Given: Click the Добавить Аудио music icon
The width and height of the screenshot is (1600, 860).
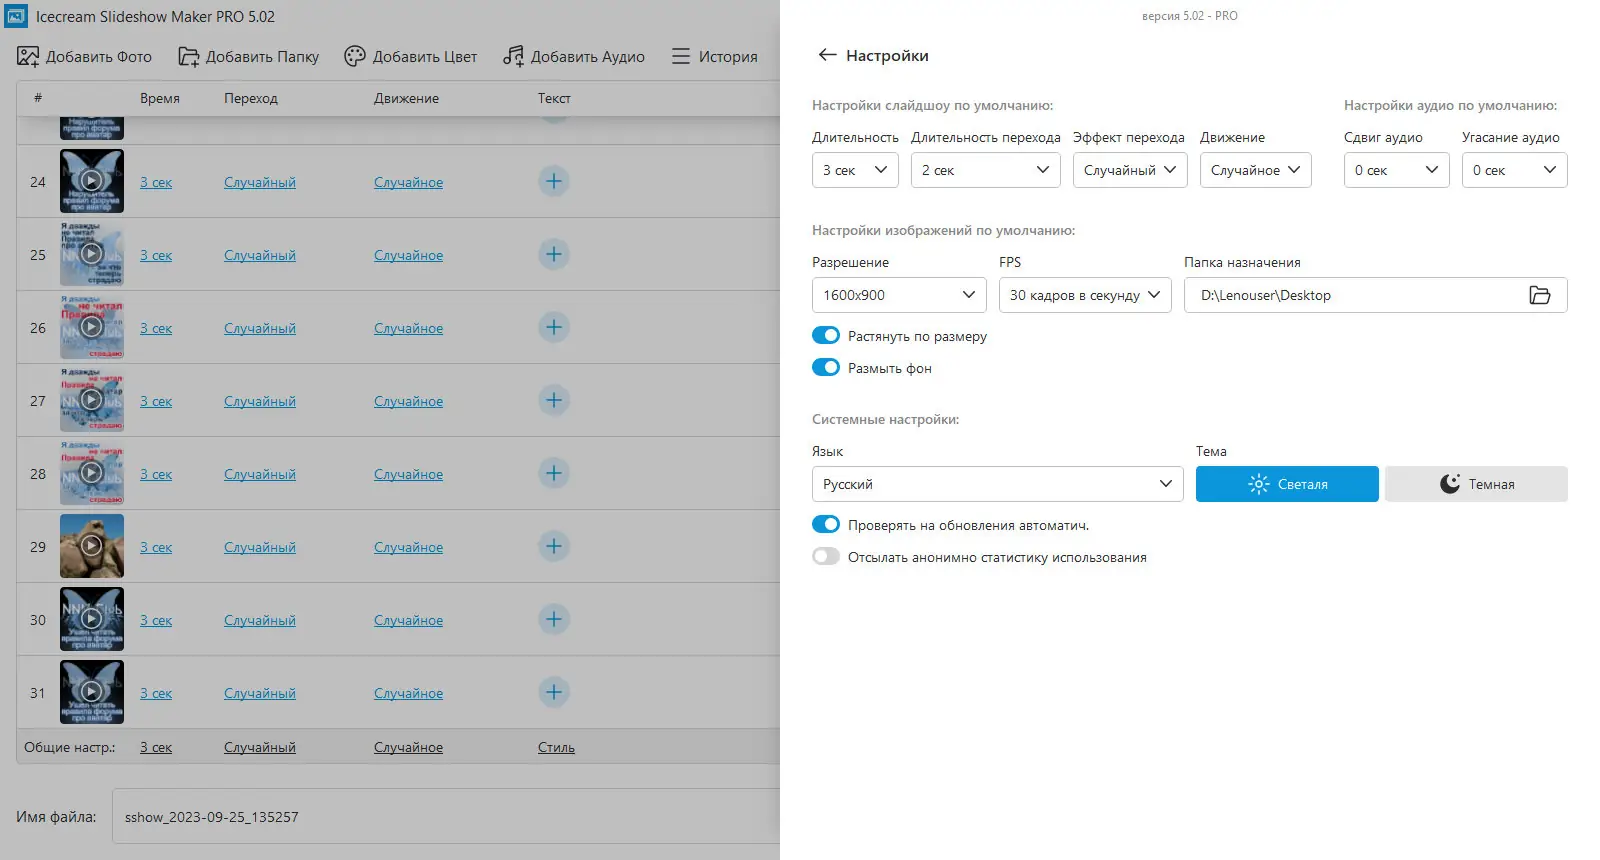Looking at the screenshot, I should pyautogui.click(x=513, y=57).
